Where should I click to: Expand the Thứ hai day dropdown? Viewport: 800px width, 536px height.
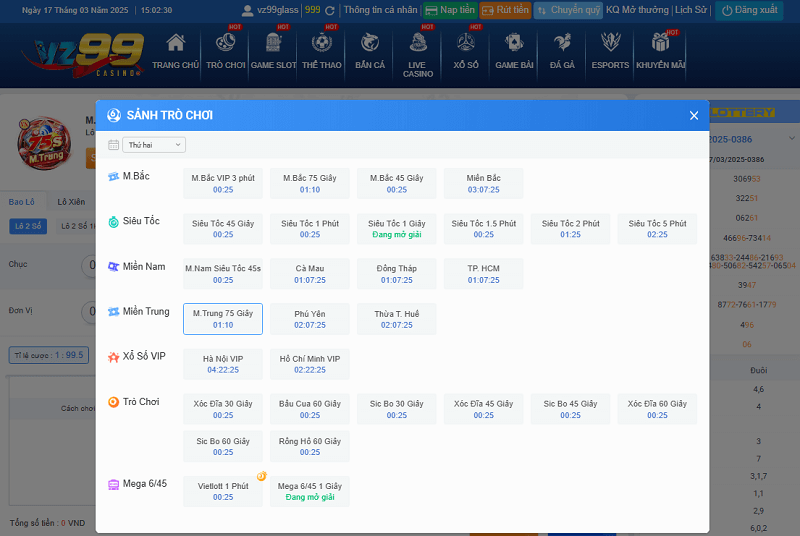tap(154, 145)
